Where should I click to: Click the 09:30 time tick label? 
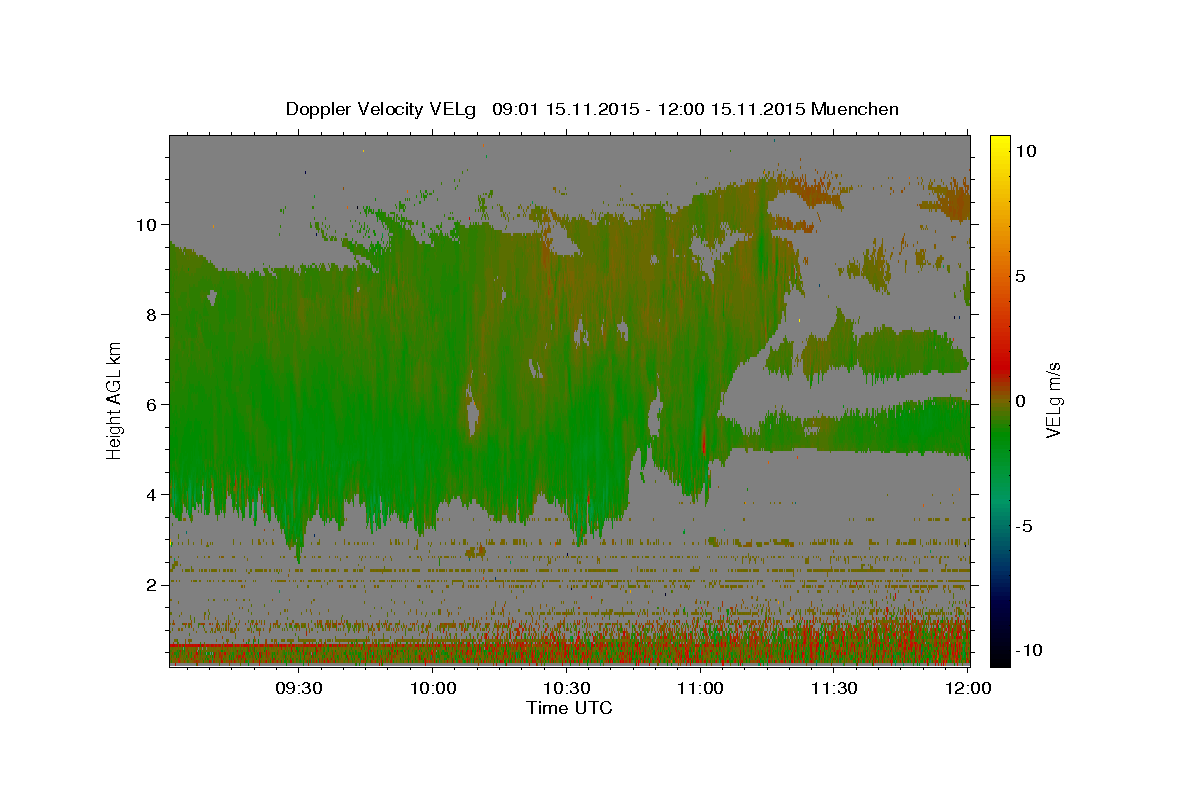click(x=299, y=688)
